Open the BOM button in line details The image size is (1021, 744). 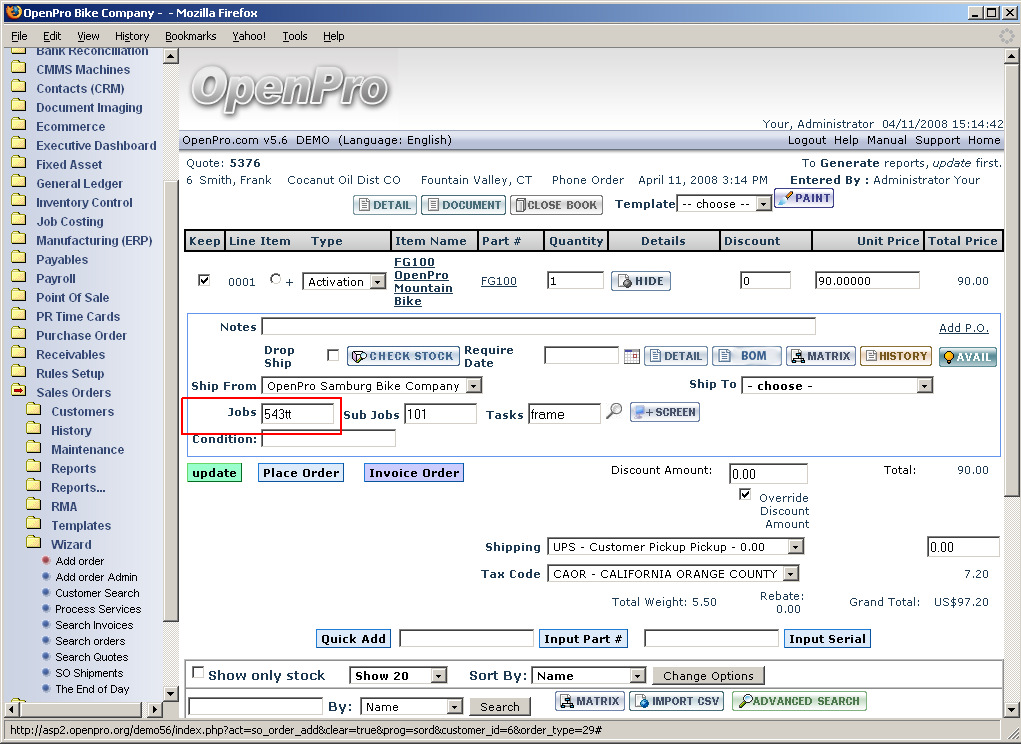tap(746, 356)
